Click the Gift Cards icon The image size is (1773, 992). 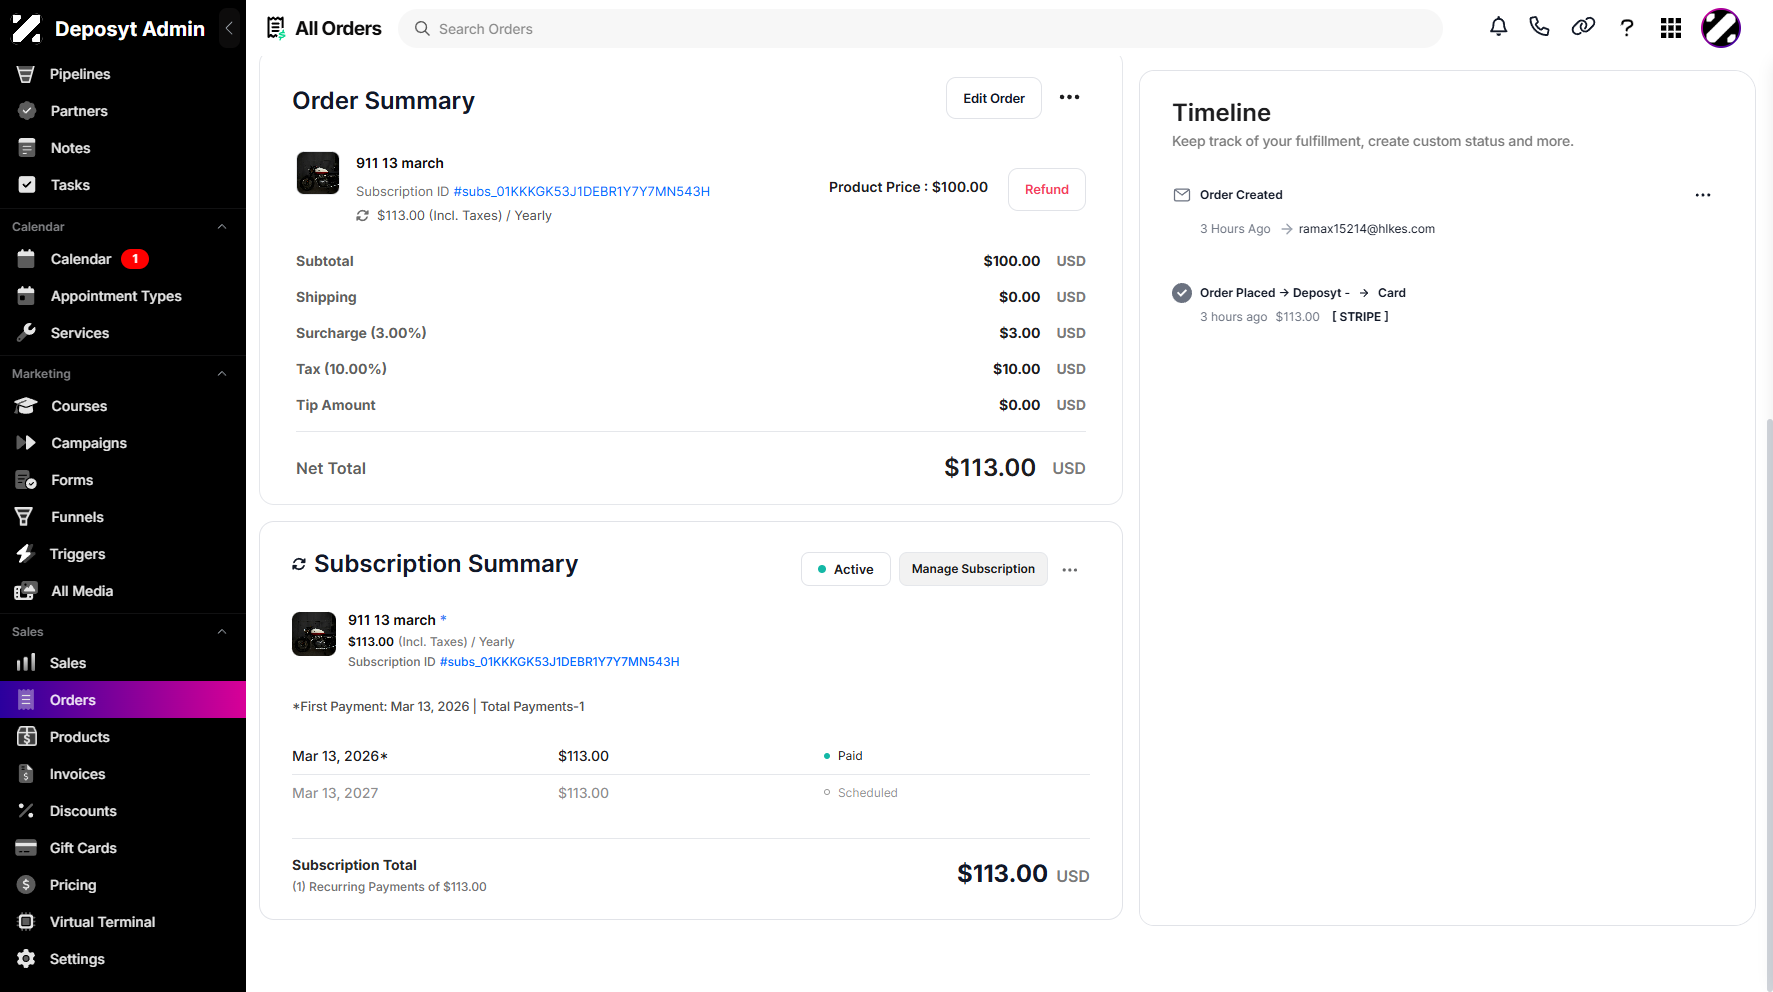pyautogui.click(x=26, y=848)
